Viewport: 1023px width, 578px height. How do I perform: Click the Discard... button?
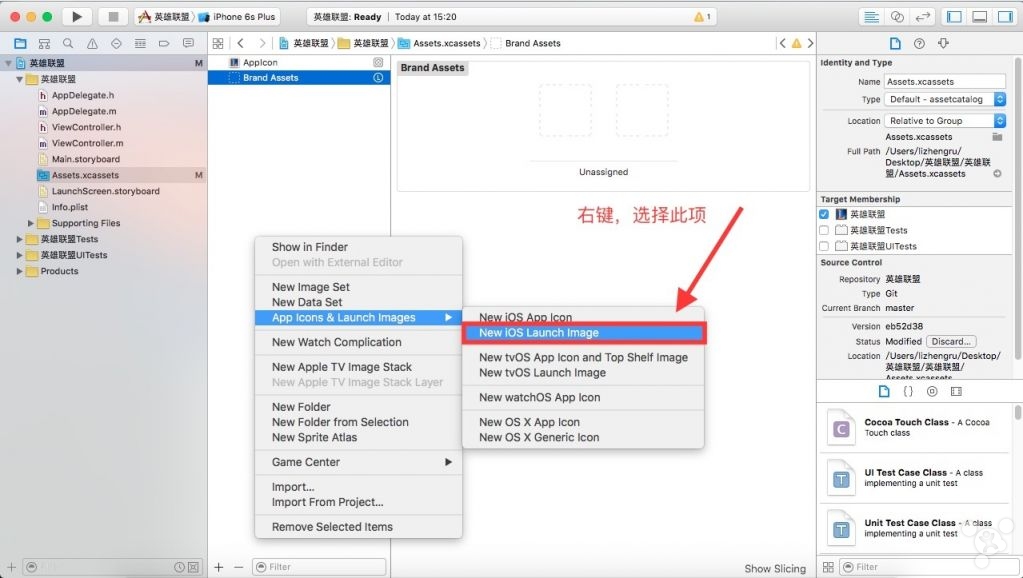[x=951, y=341]
